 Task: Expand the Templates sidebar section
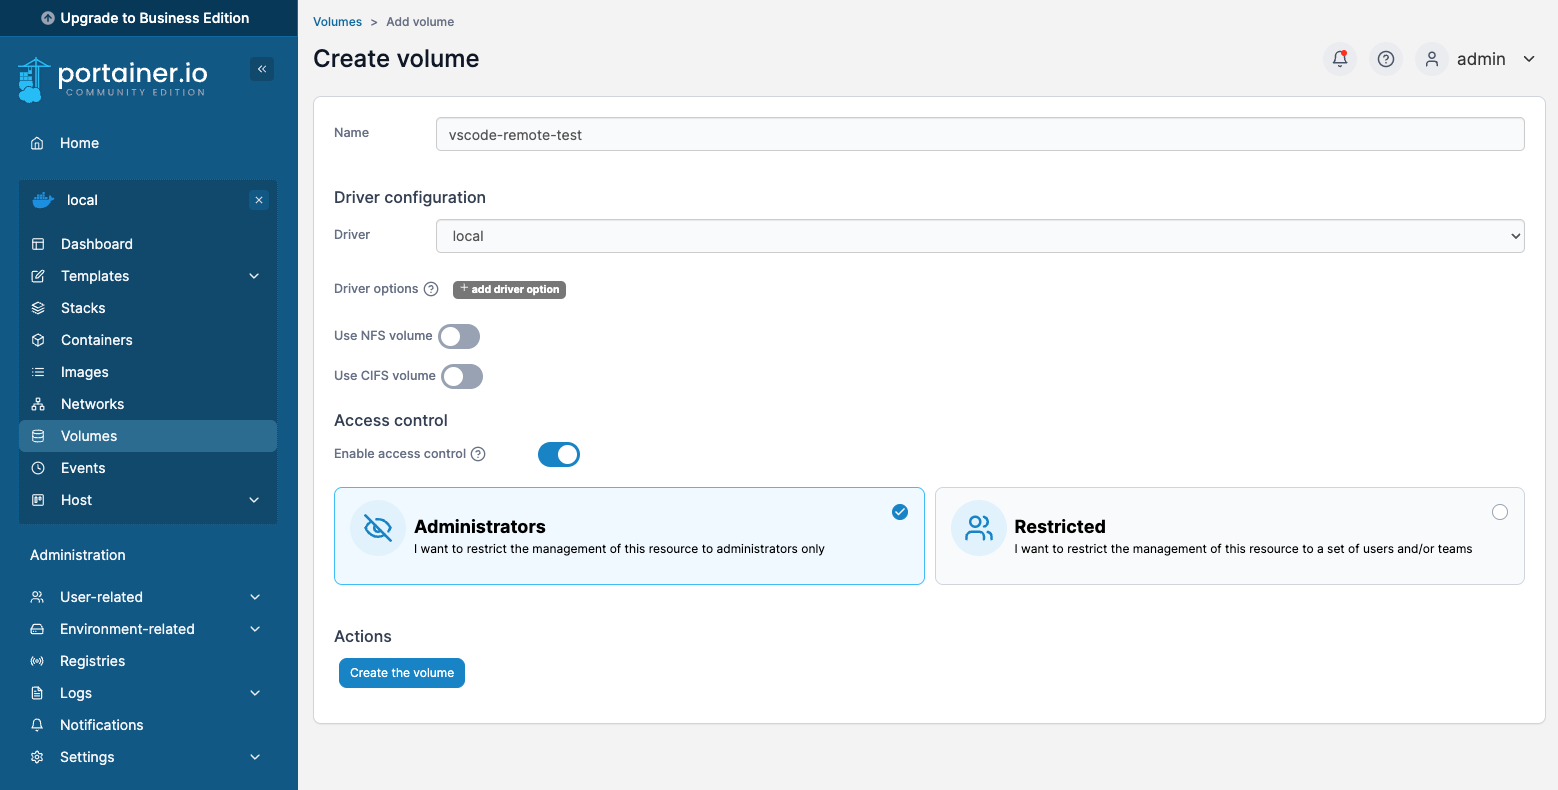tap(94, 275)
